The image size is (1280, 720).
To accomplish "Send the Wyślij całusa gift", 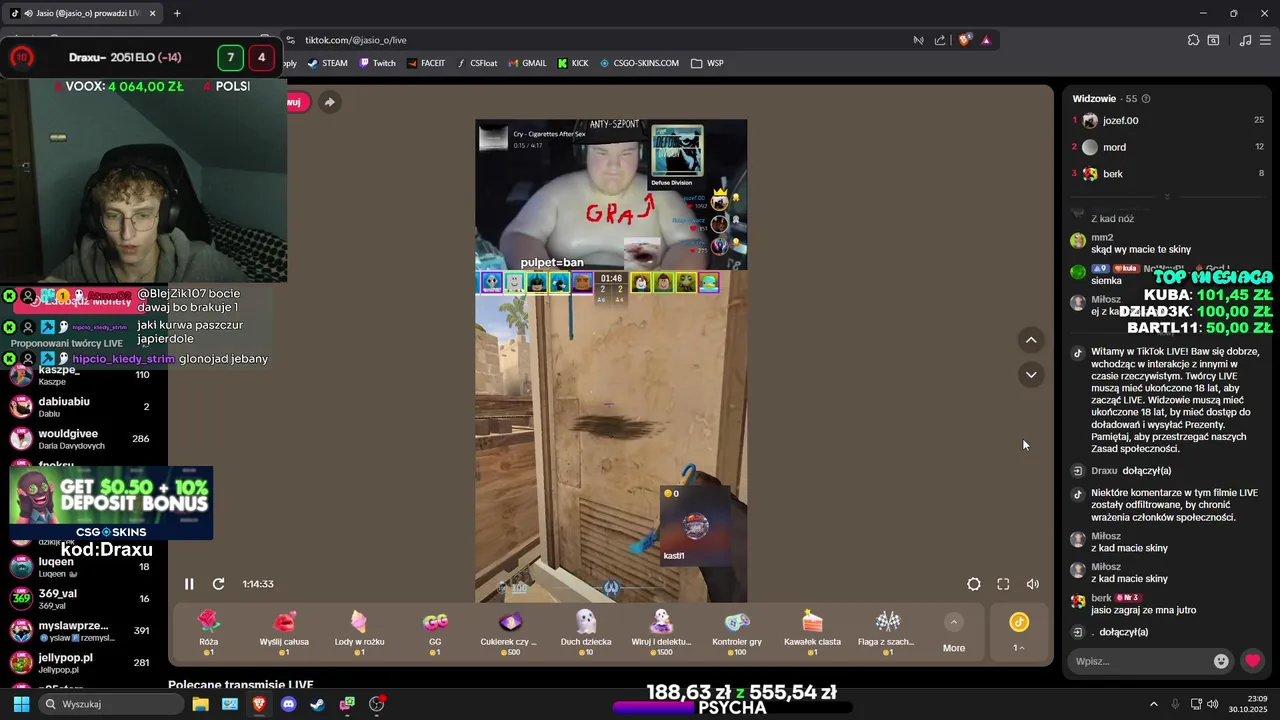I will coord(284,632).
